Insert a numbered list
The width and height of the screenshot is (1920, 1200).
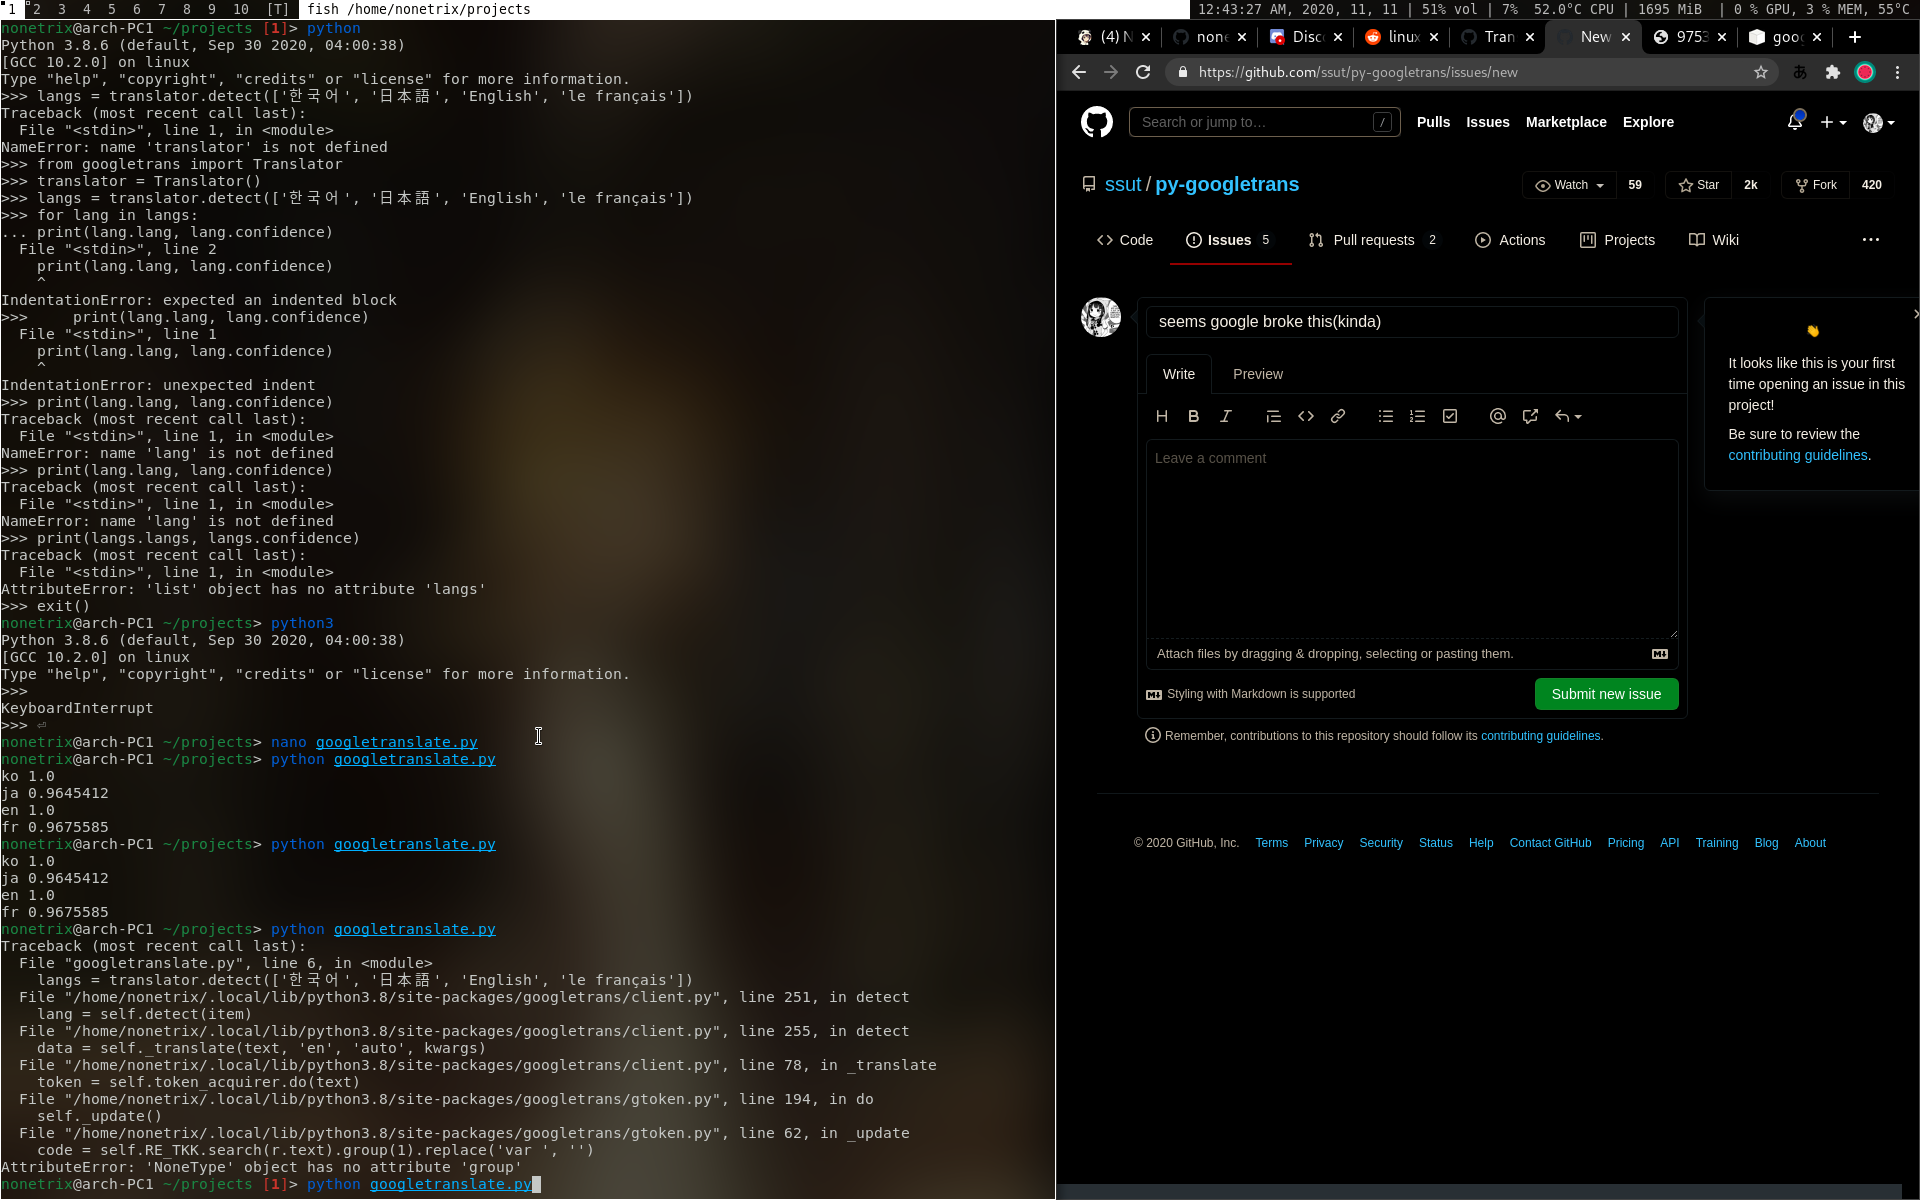click(1417, 417)
